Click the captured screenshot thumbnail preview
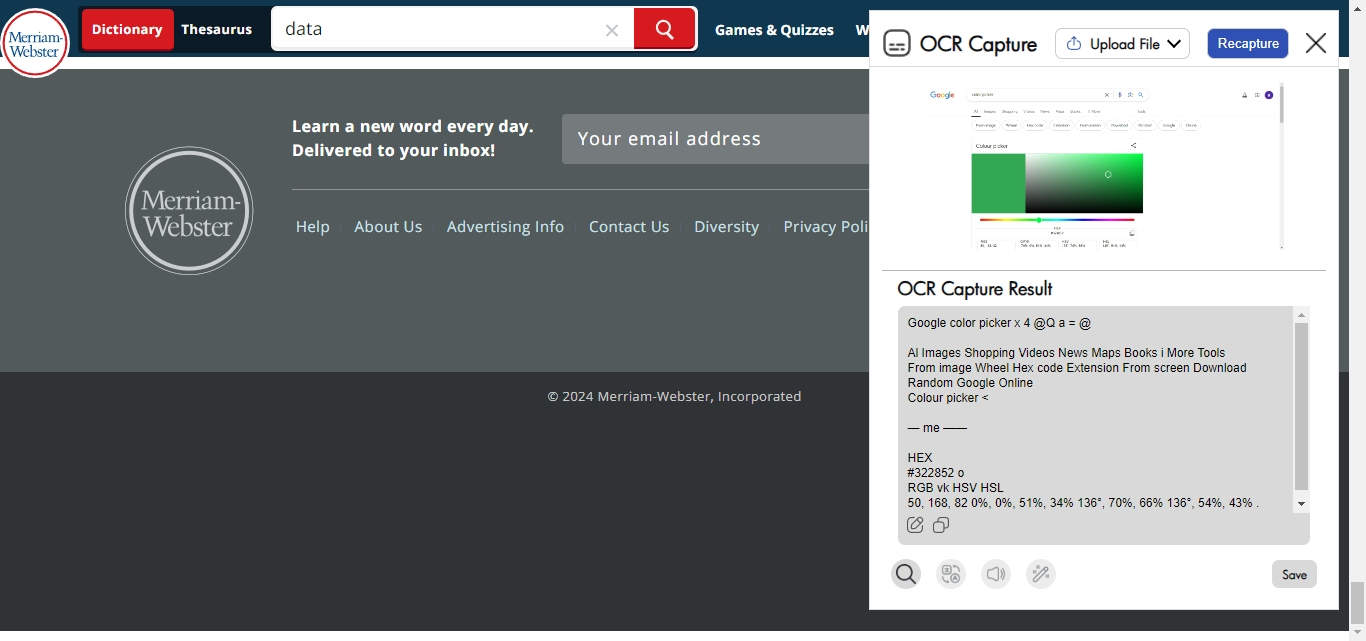1366x641 pixels. [1103, 166]
